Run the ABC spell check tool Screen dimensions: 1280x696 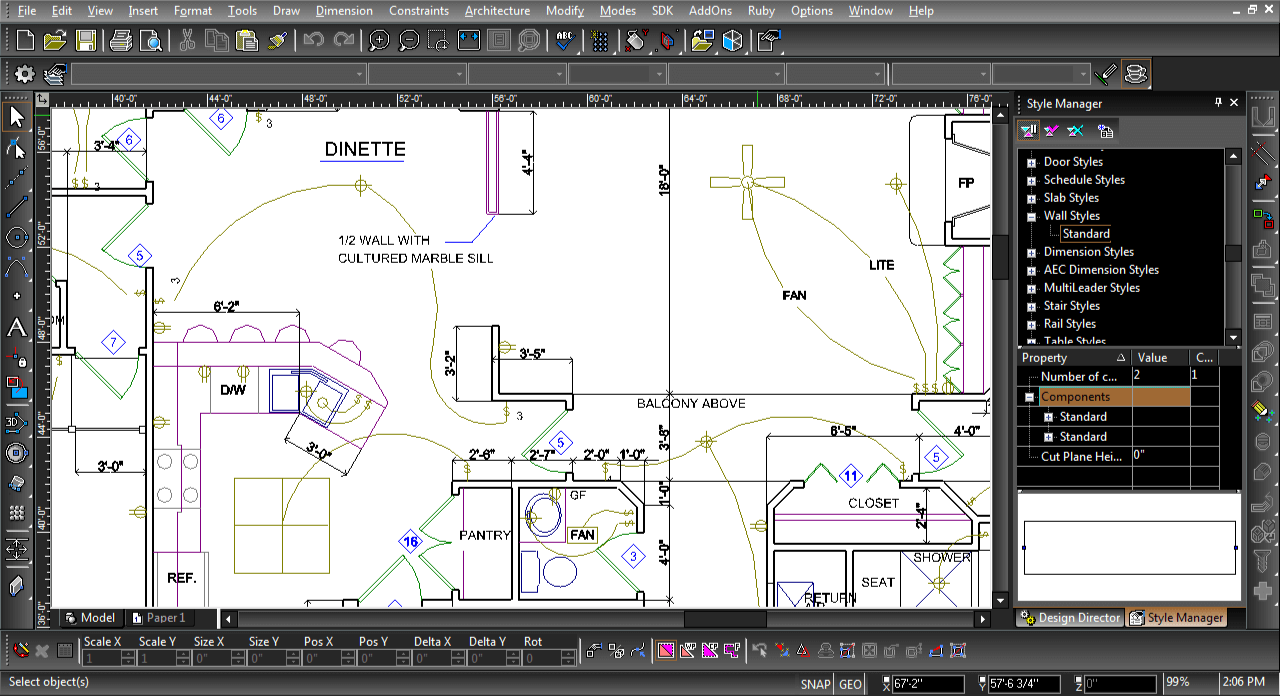[x=565, y=41]
